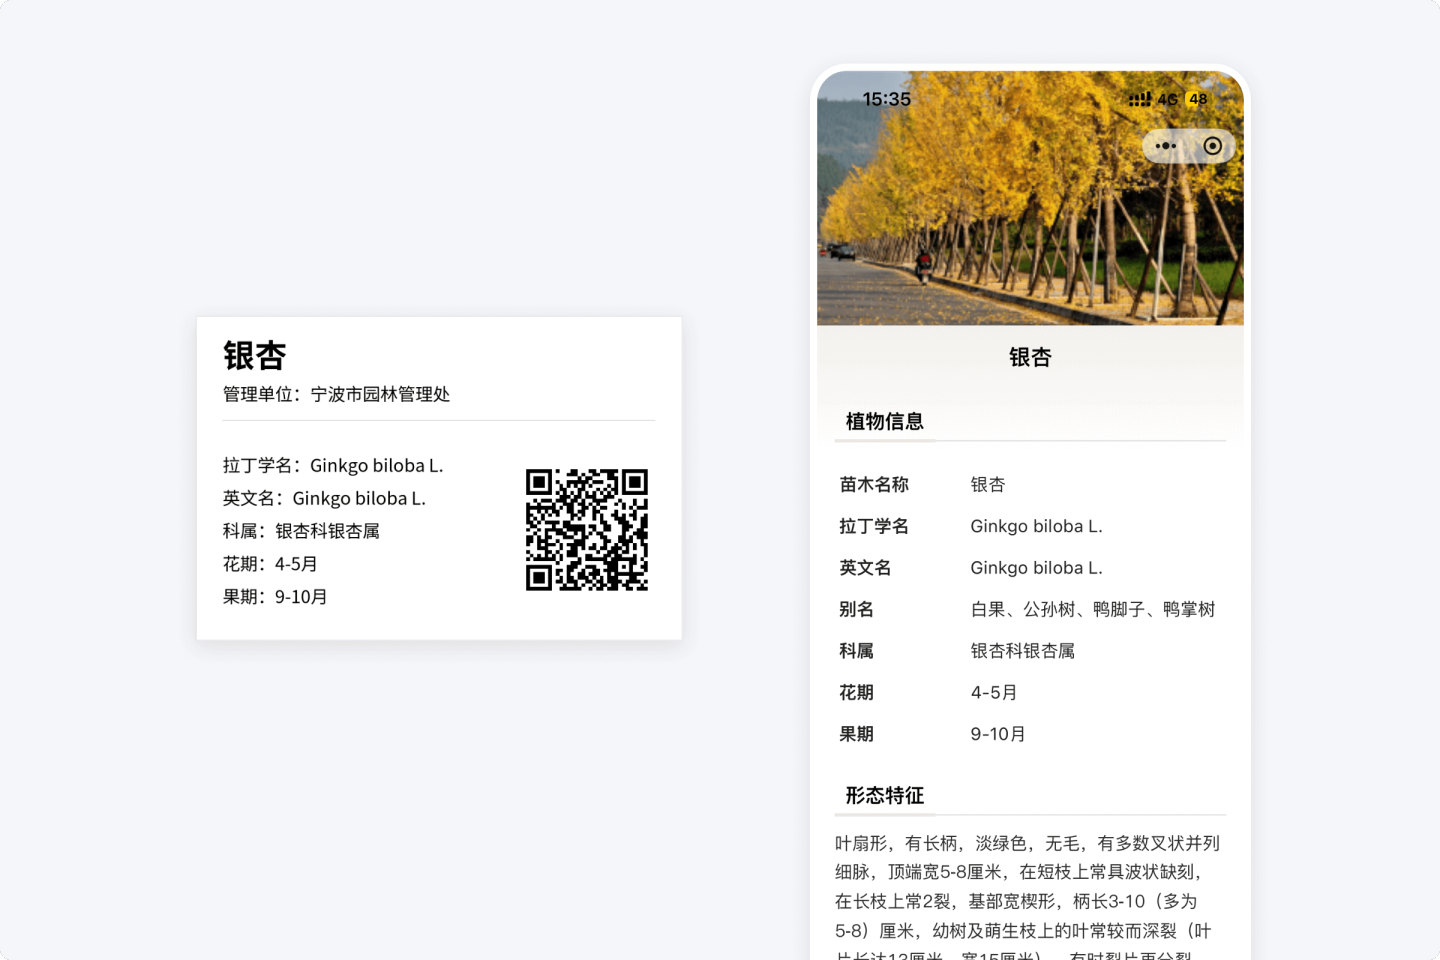Open the mini-program more options (···) menu
Viewport: 1440px width, 960px height.
click(x=1164, y=146)
